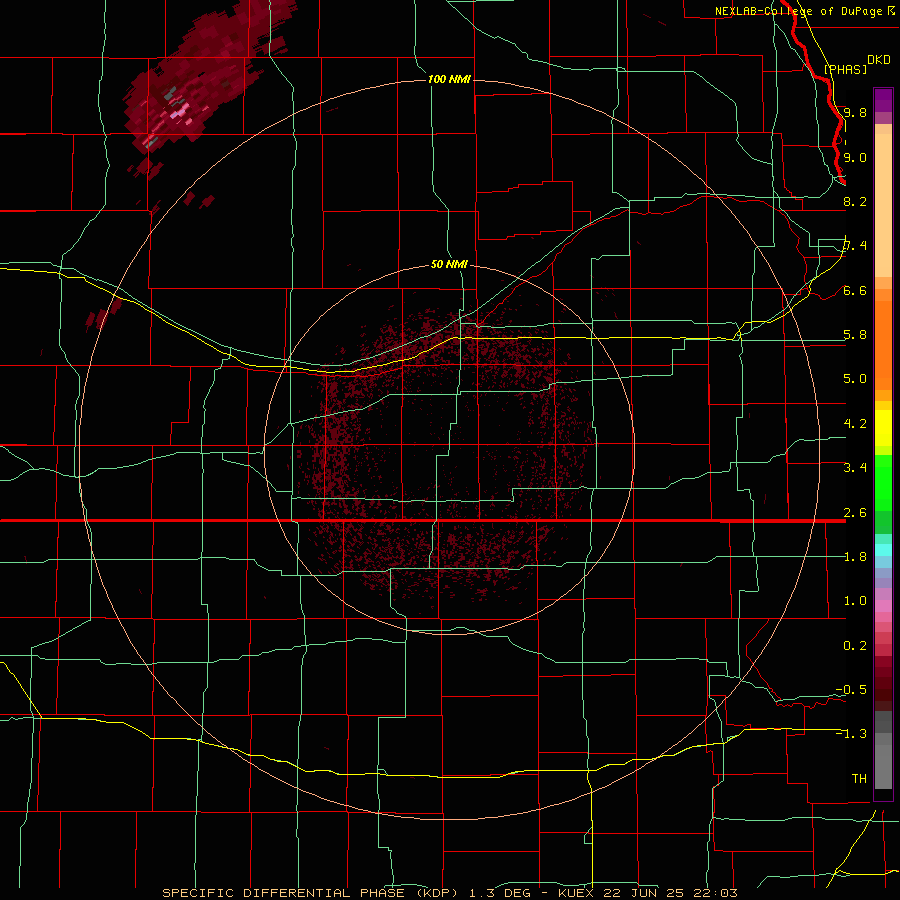Screen dimensions: 900x900
Task: Click the 5.8 value on the scale
Action: [x=855, y=335]
